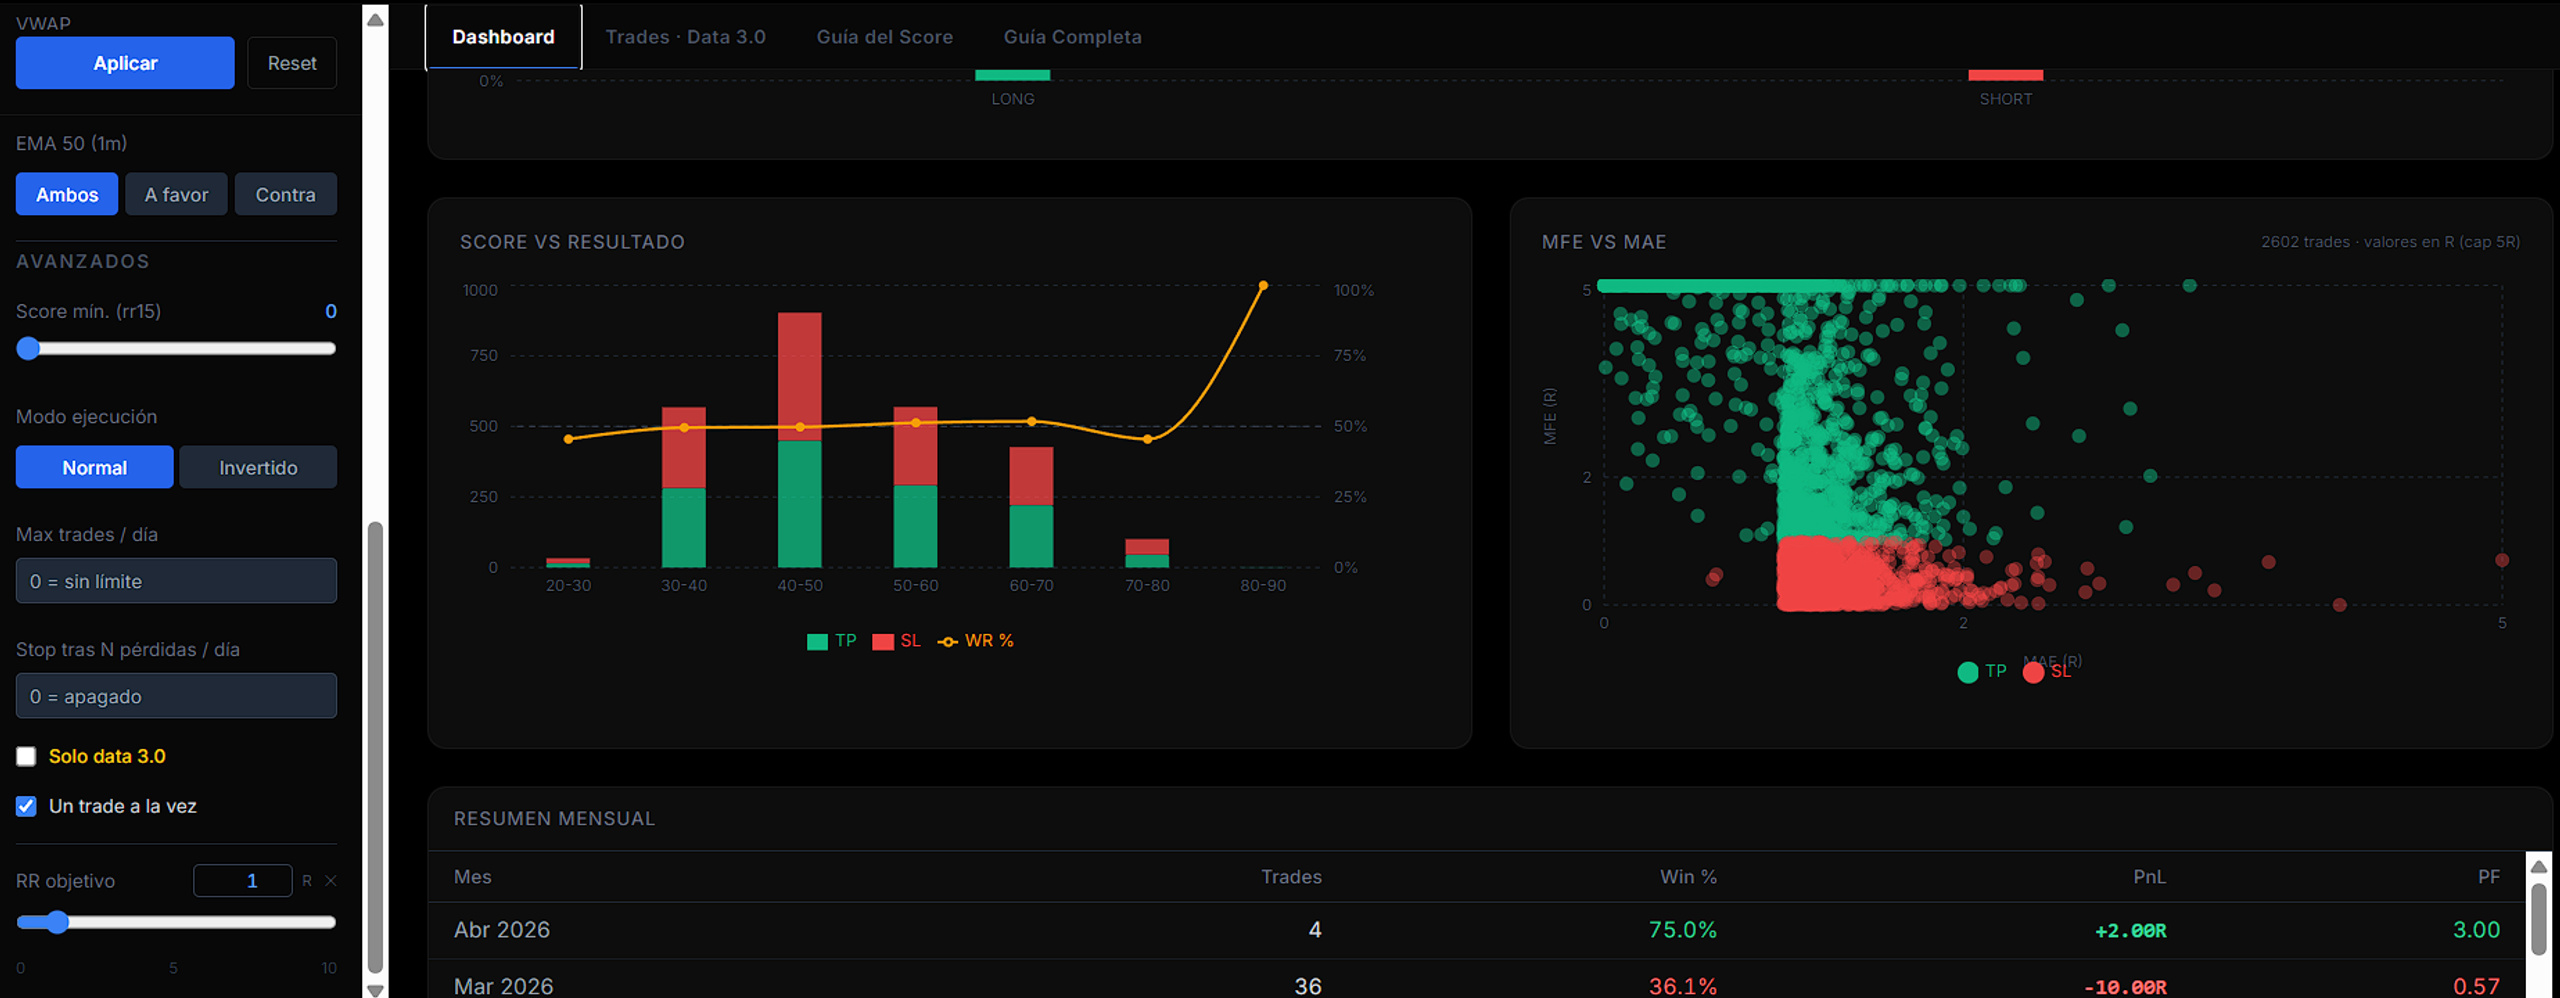Uncheck Un trade a la vez
This screenshot has height=998, width=2560.
(x=26, y=806)
